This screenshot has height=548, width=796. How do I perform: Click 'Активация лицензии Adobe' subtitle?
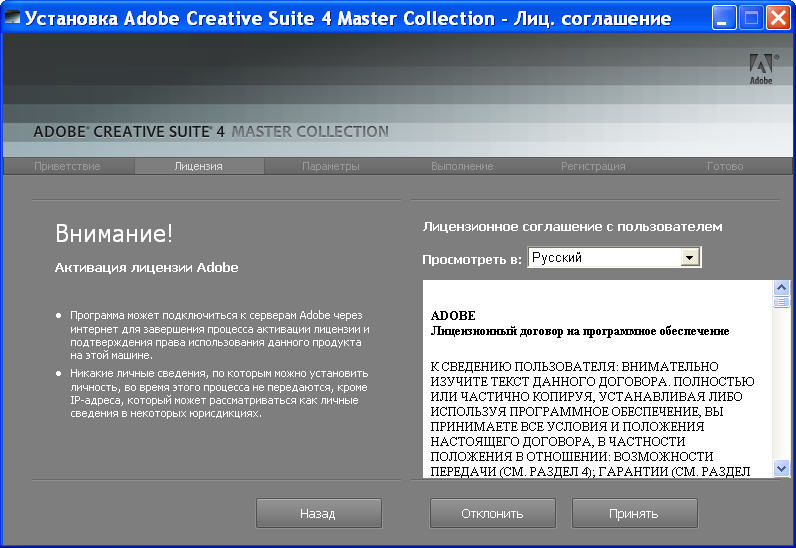click(x=146, y=268)
